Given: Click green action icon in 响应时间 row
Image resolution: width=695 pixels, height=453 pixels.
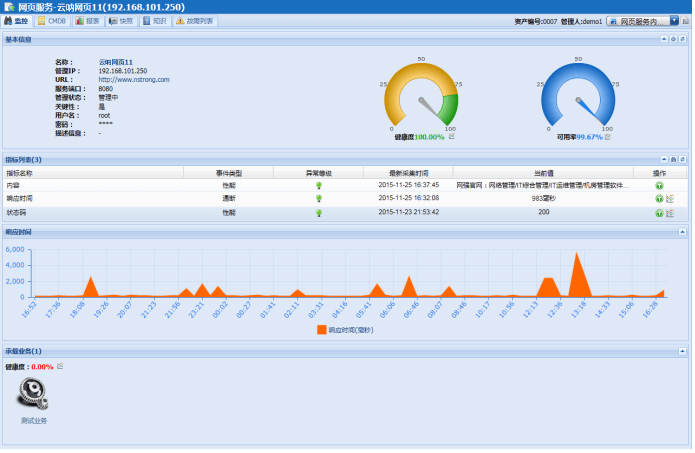Looking at the screenshot, I should coord(659,199).
